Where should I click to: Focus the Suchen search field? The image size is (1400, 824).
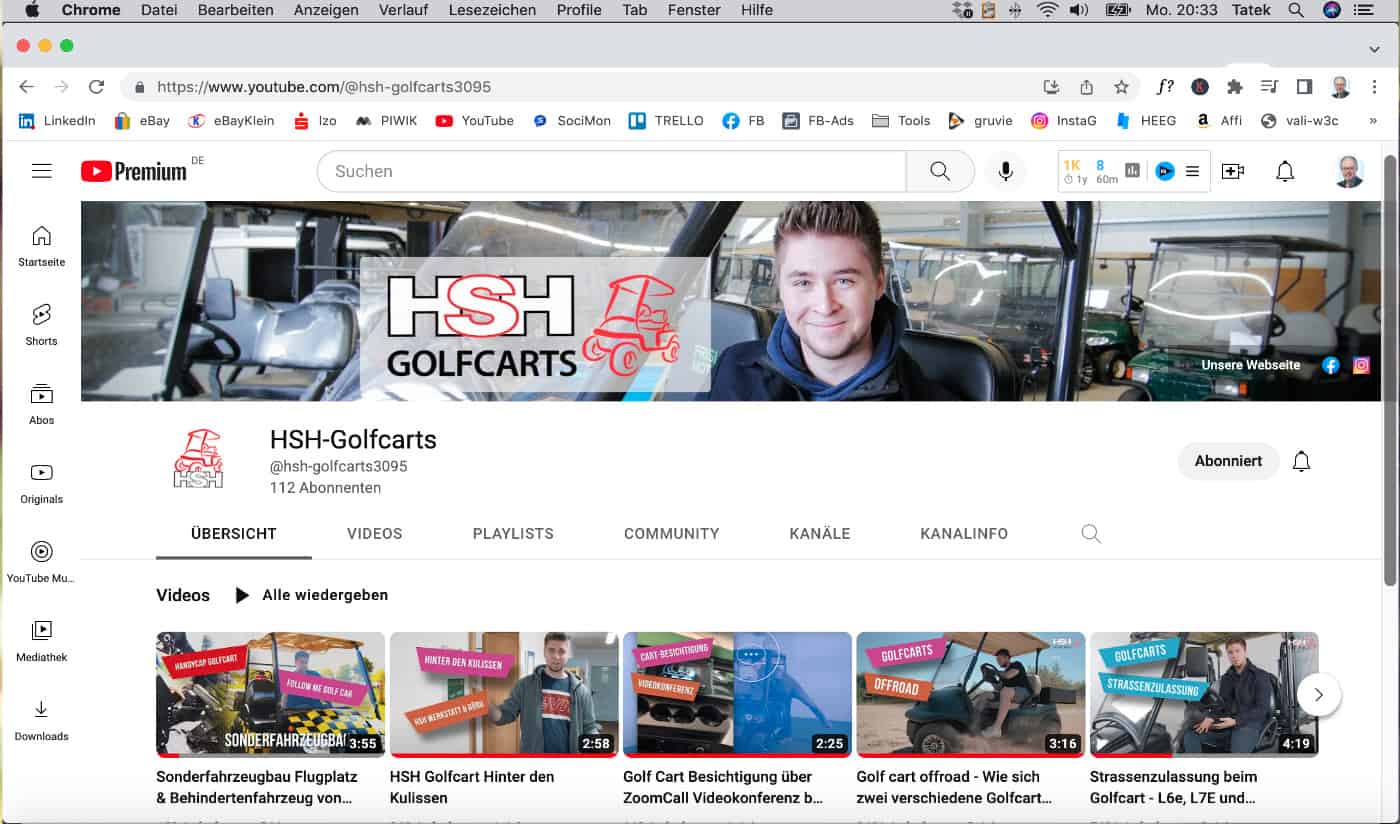click(x=612, y=171)
